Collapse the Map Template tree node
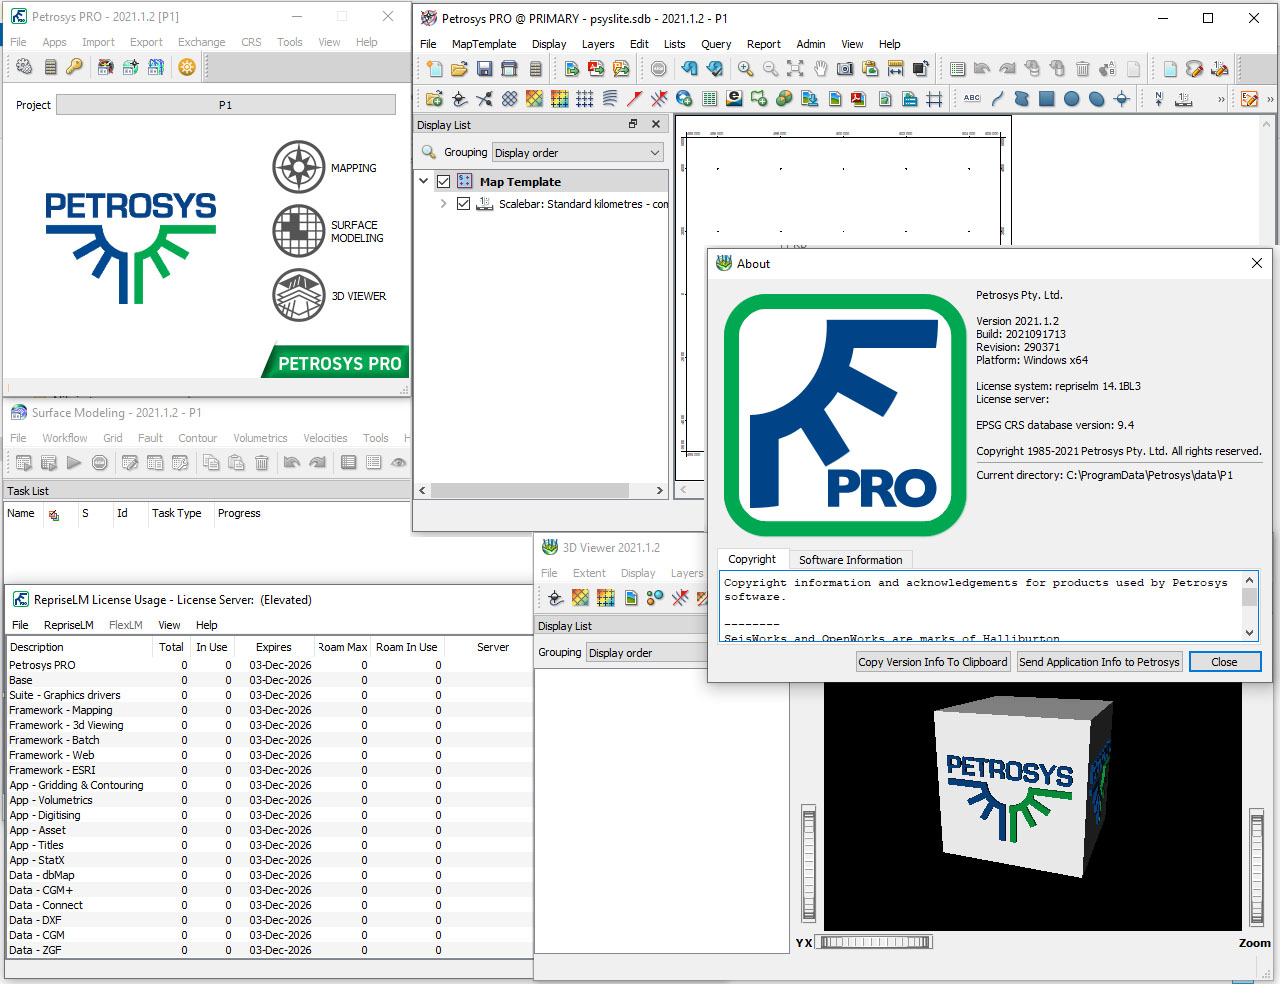 (423, 181)
